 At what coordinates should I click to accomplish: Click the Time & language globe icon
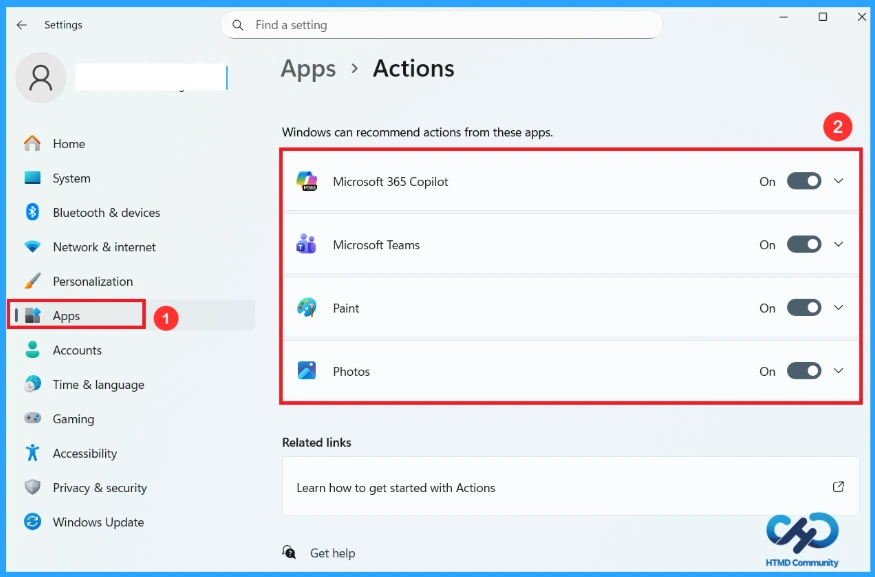[32, 384]
